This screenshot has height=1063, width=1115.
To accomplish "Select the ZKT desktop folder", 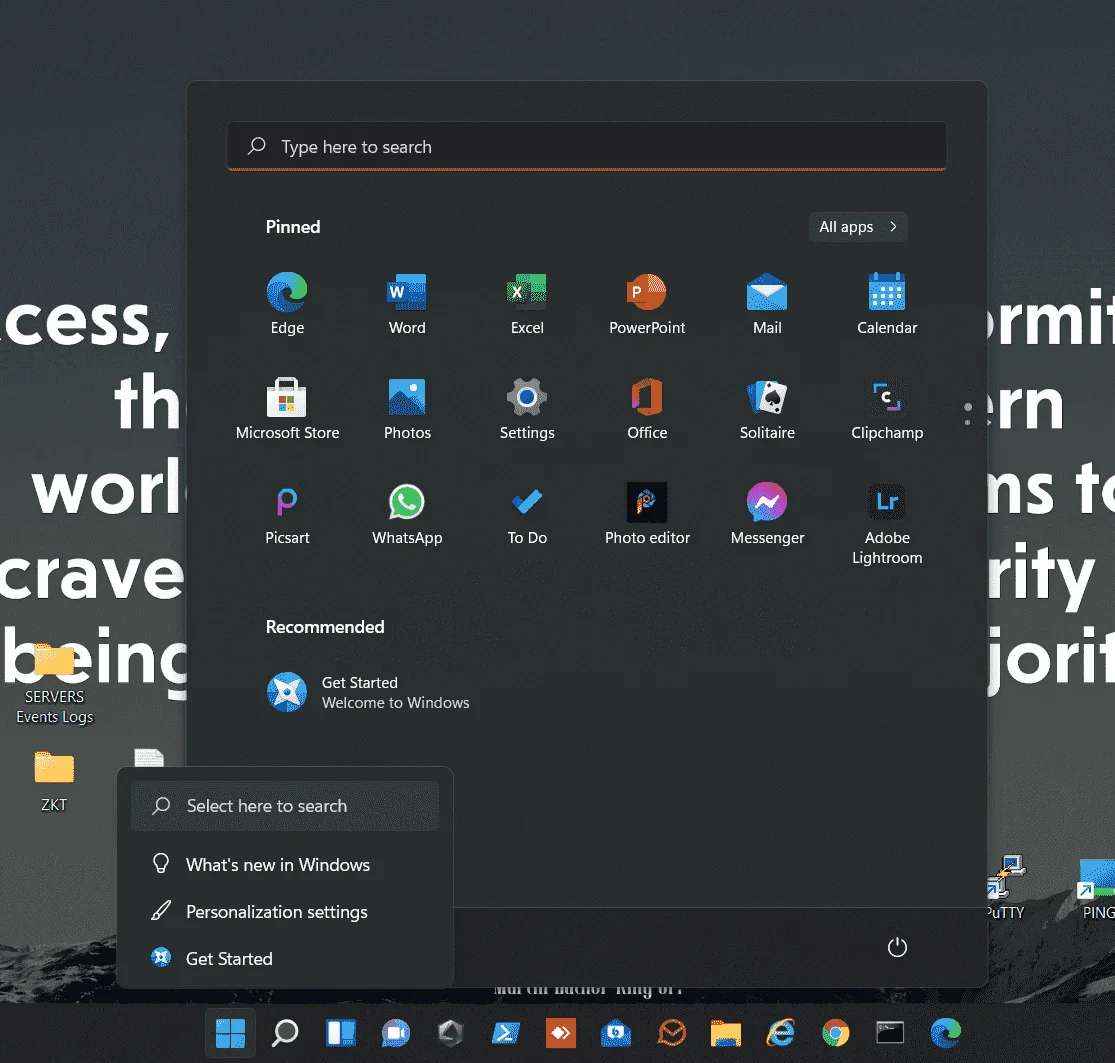I will [x=54, y=781].
